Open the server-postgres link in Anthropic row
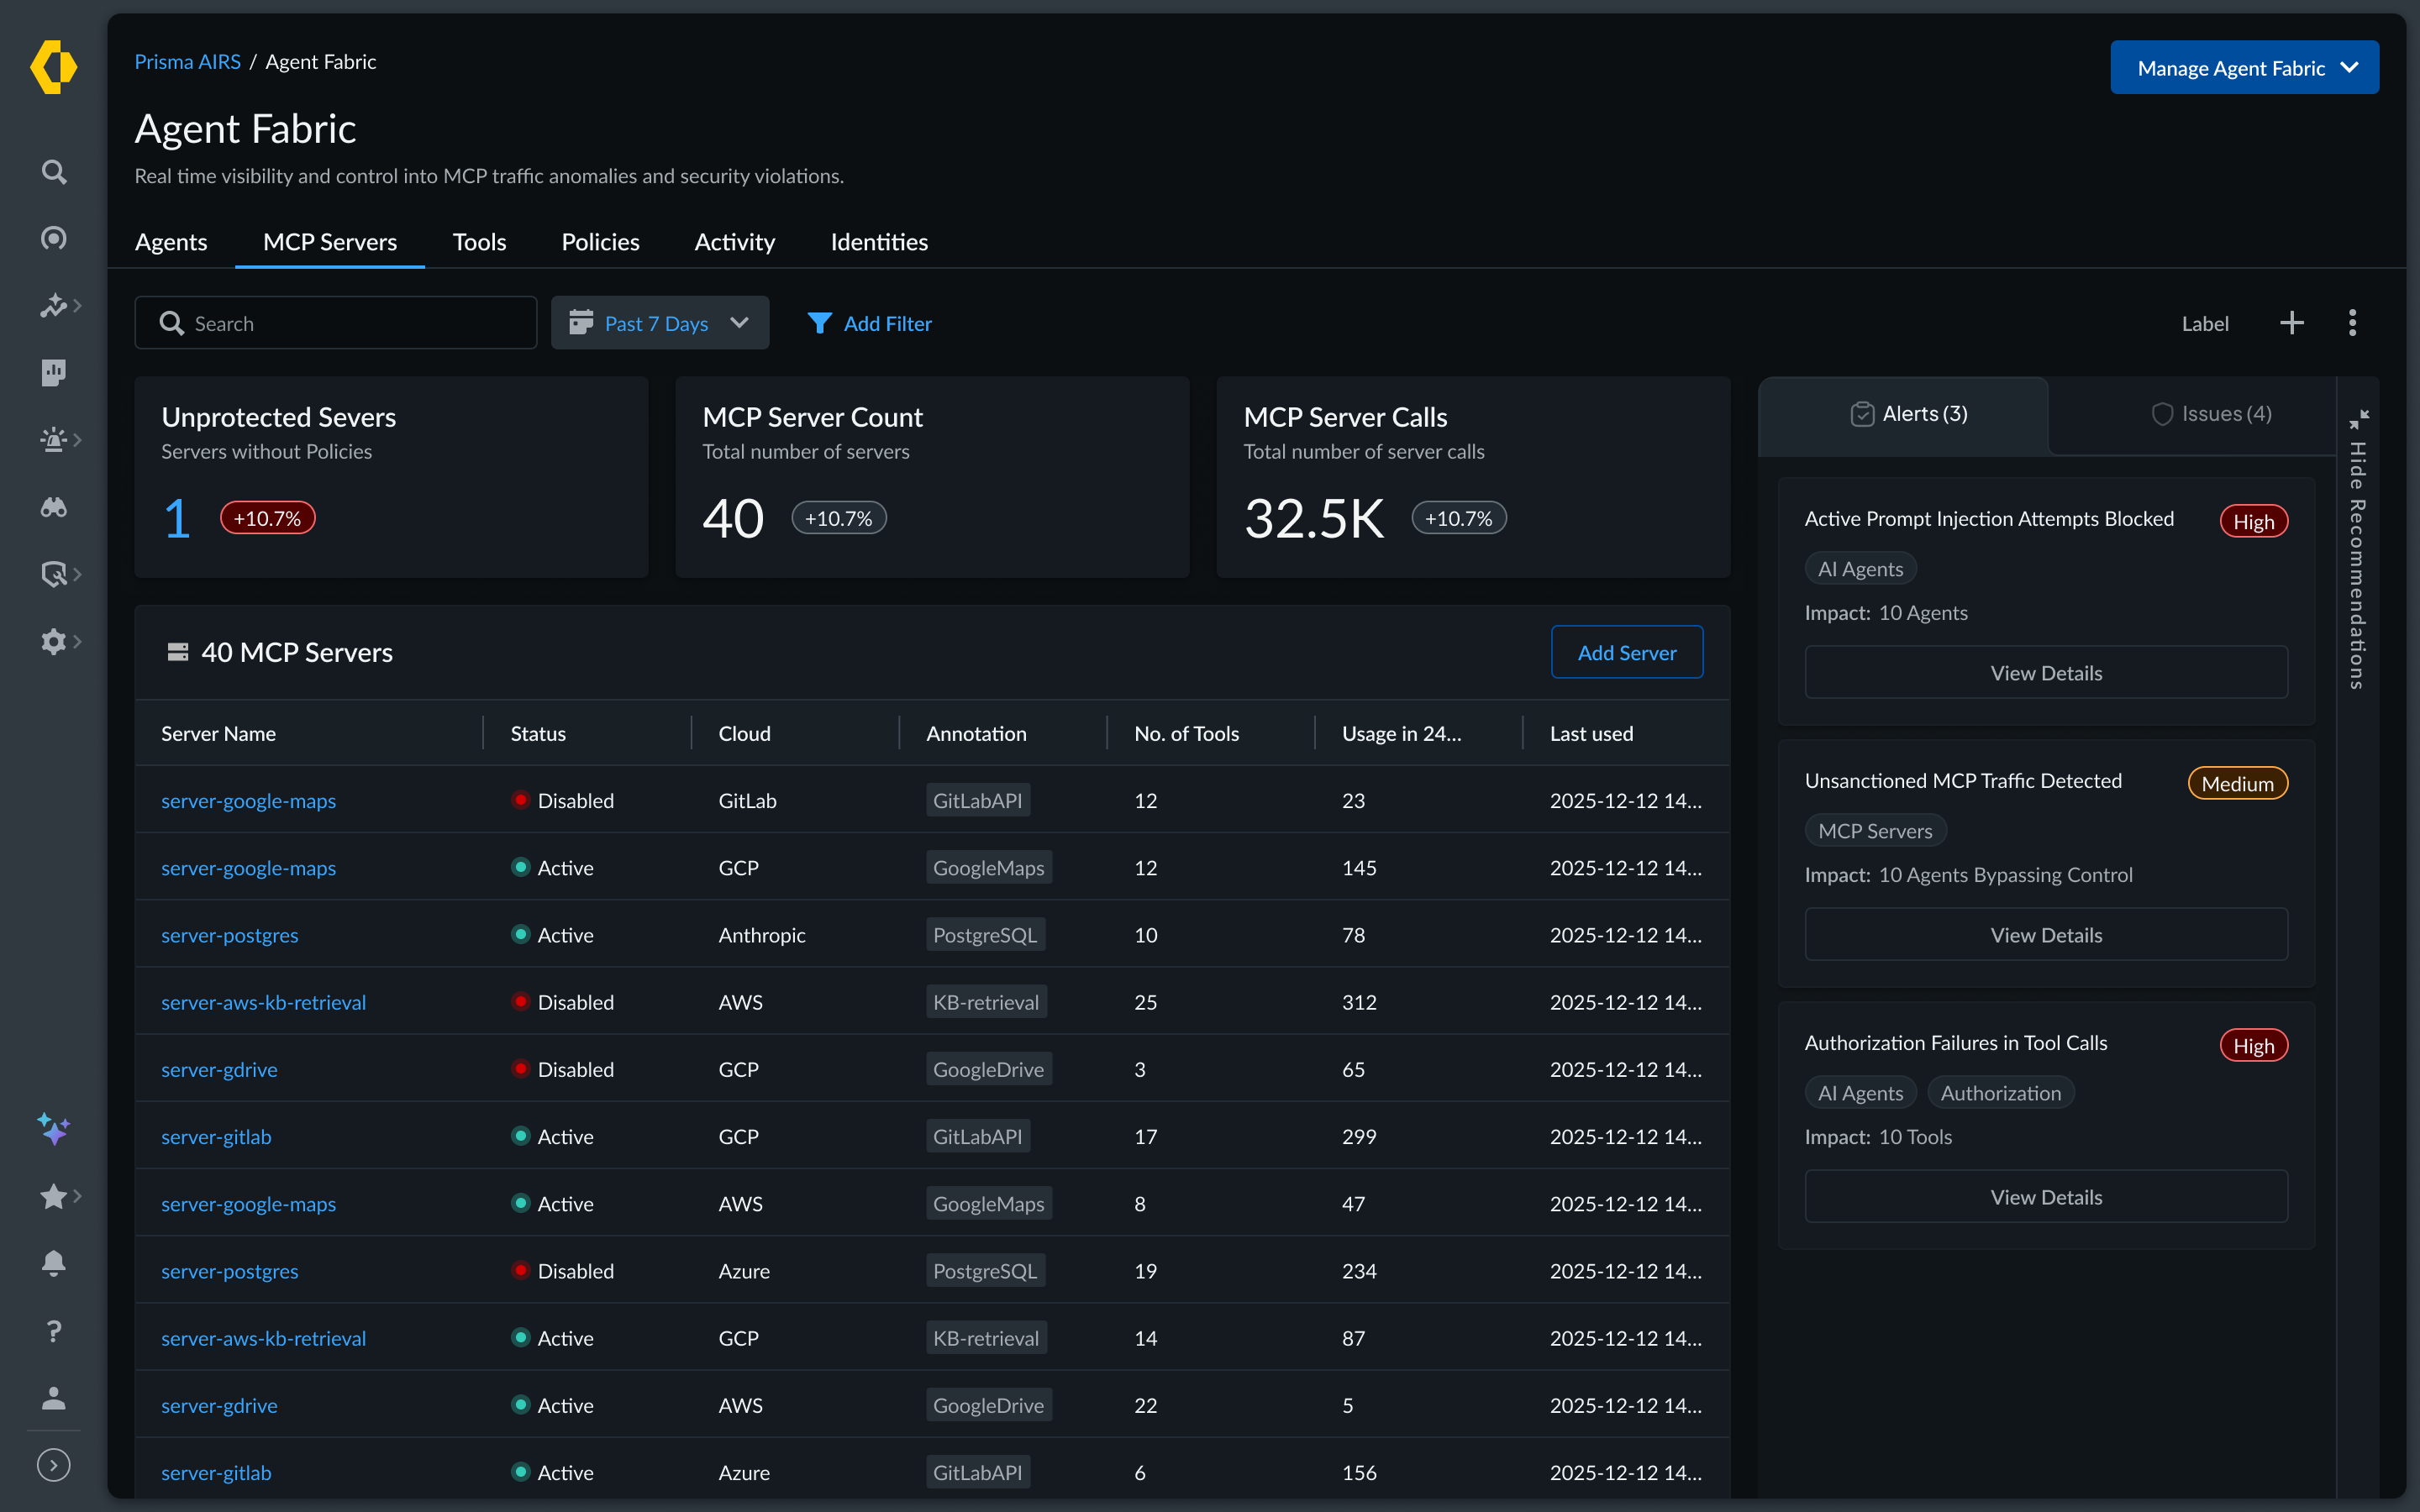Viewport: 2420px width, 1512px height. 229,935
